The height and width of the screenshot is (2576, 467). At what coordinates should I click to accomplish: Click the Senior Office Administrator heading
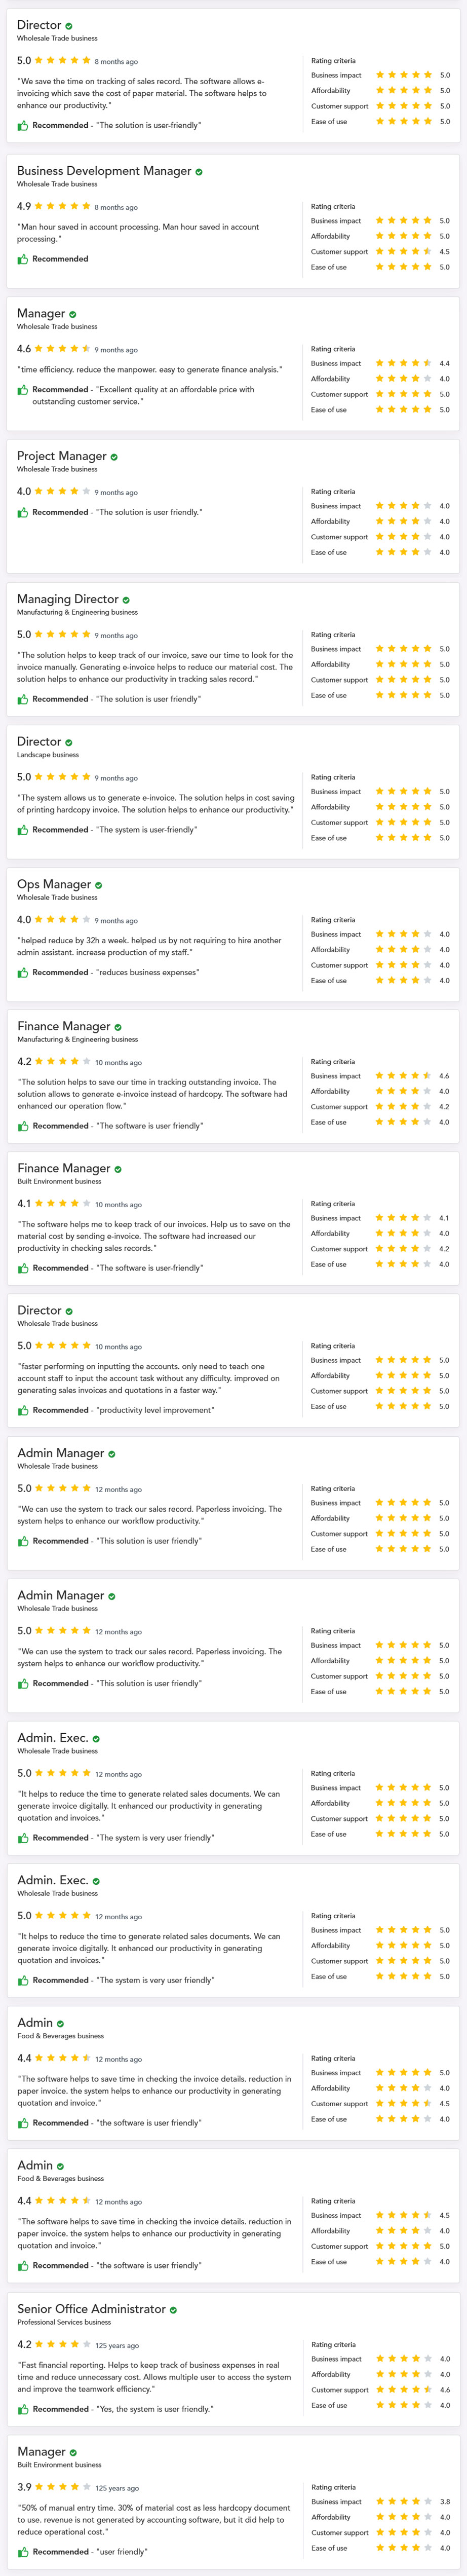coord(91,2309)
